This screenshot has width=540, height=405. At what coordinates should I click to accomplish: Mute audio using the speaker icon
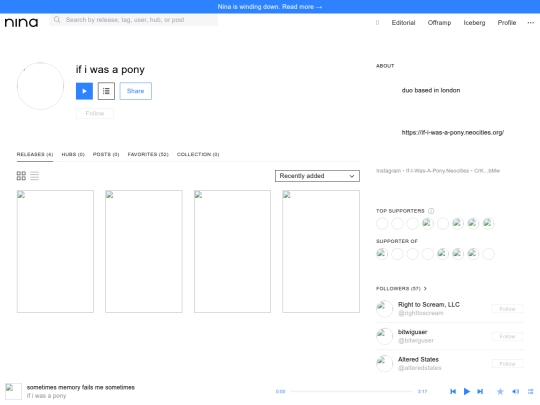pos(516,391)
